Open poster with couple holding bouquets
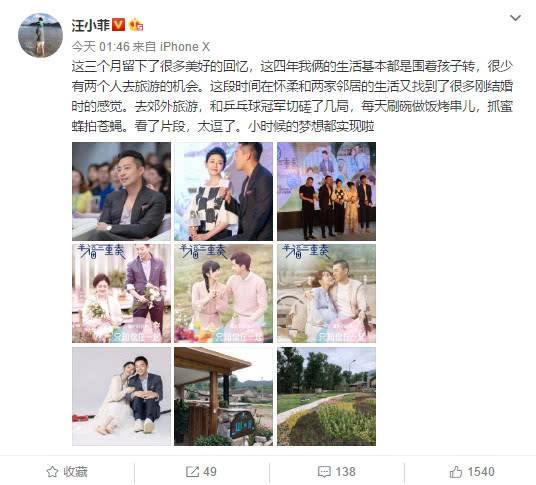This screenshot has width=536, height=485. coord(121,294)
